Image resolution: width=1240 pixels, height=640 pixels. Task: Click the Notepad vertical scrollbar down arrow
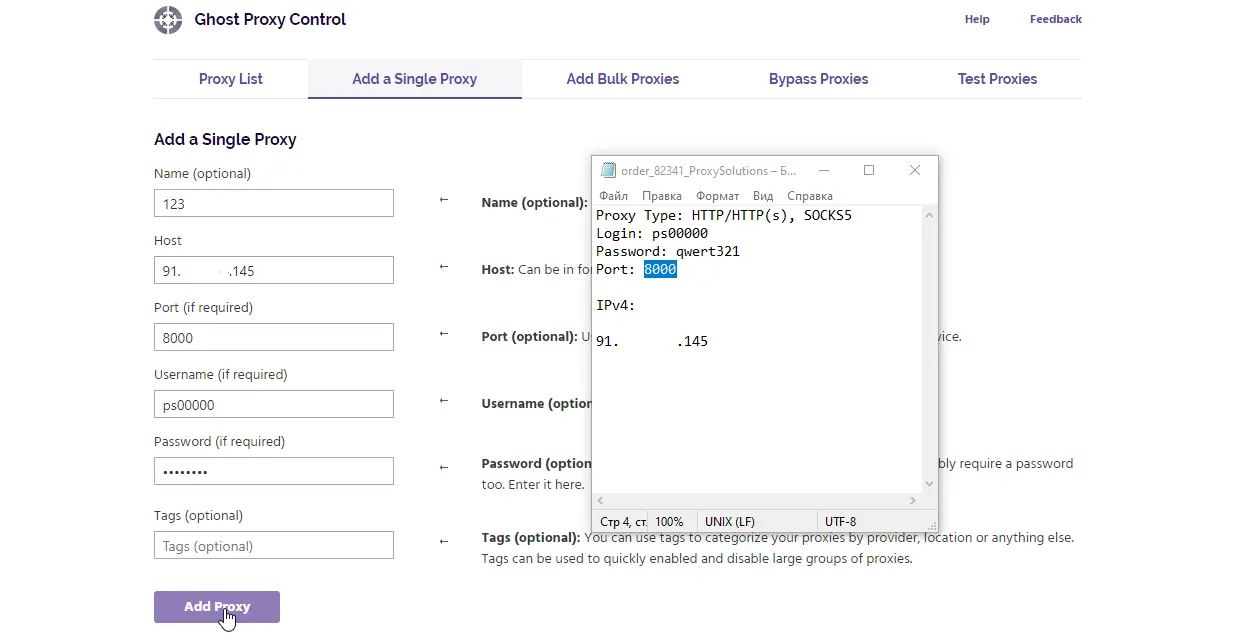(x=929, y=484)
